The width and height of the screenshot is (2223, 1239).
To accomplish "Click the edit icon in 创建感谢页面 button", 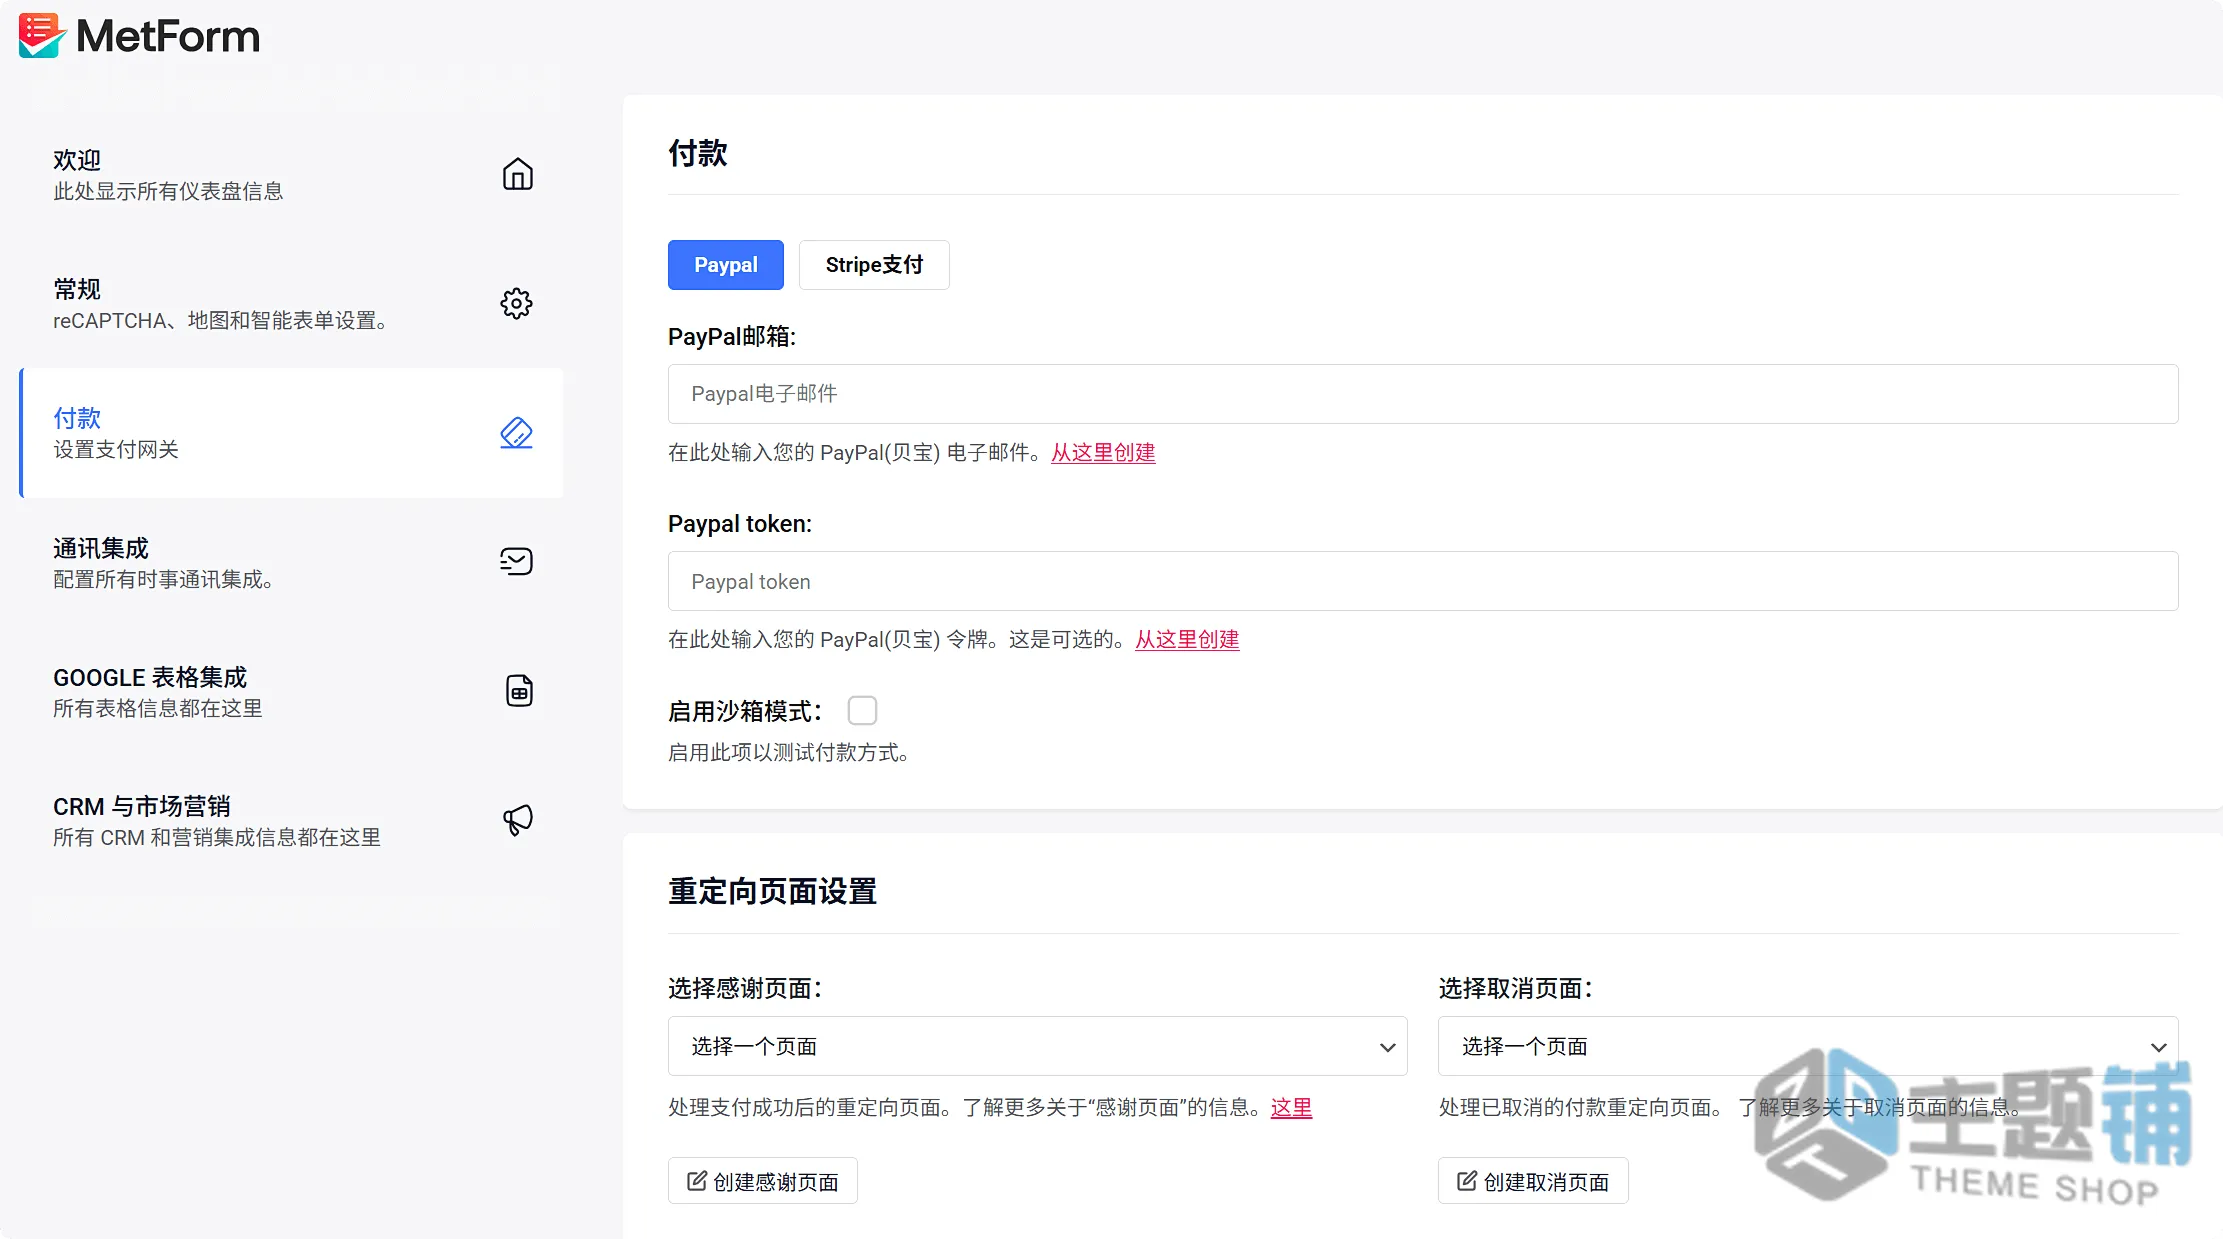I will [697, 1181].
